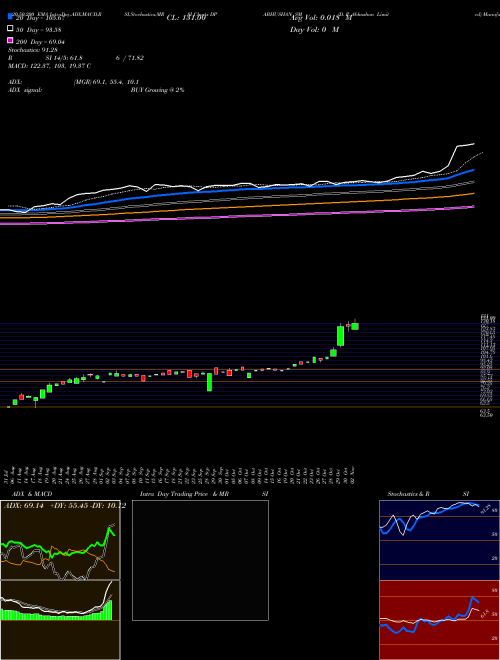Click the 'BUY Growing @ 2%' ADX signal
This screenshot has width=500, height=660.
pos(157,90)
